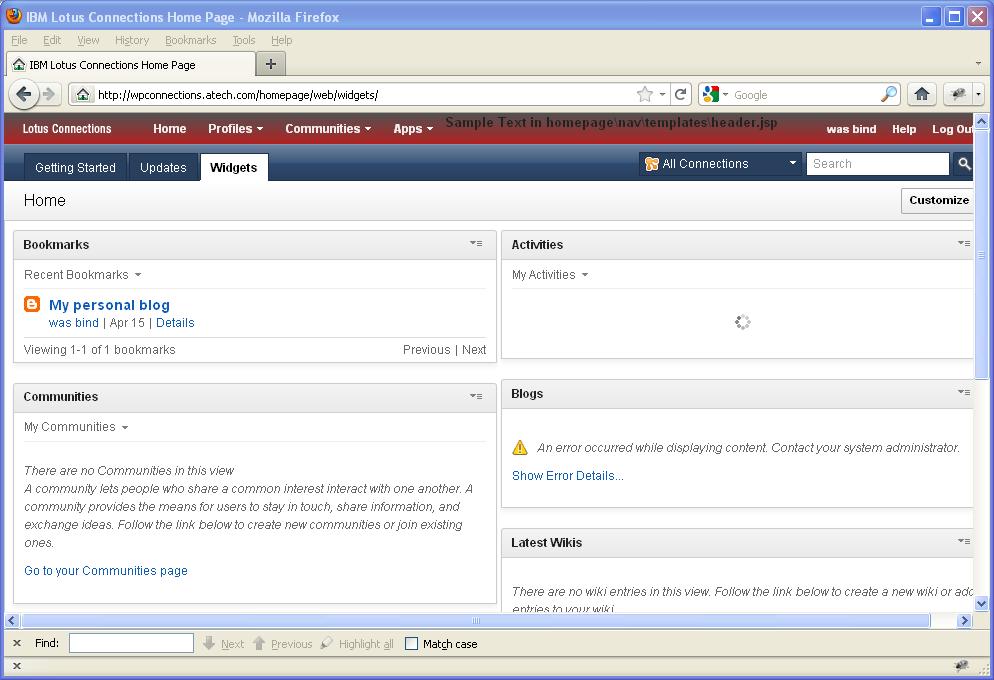Screen dimensions: 994x680
Task: Click the toolbar add-on icon beside home
Action: tap(958, 94)
